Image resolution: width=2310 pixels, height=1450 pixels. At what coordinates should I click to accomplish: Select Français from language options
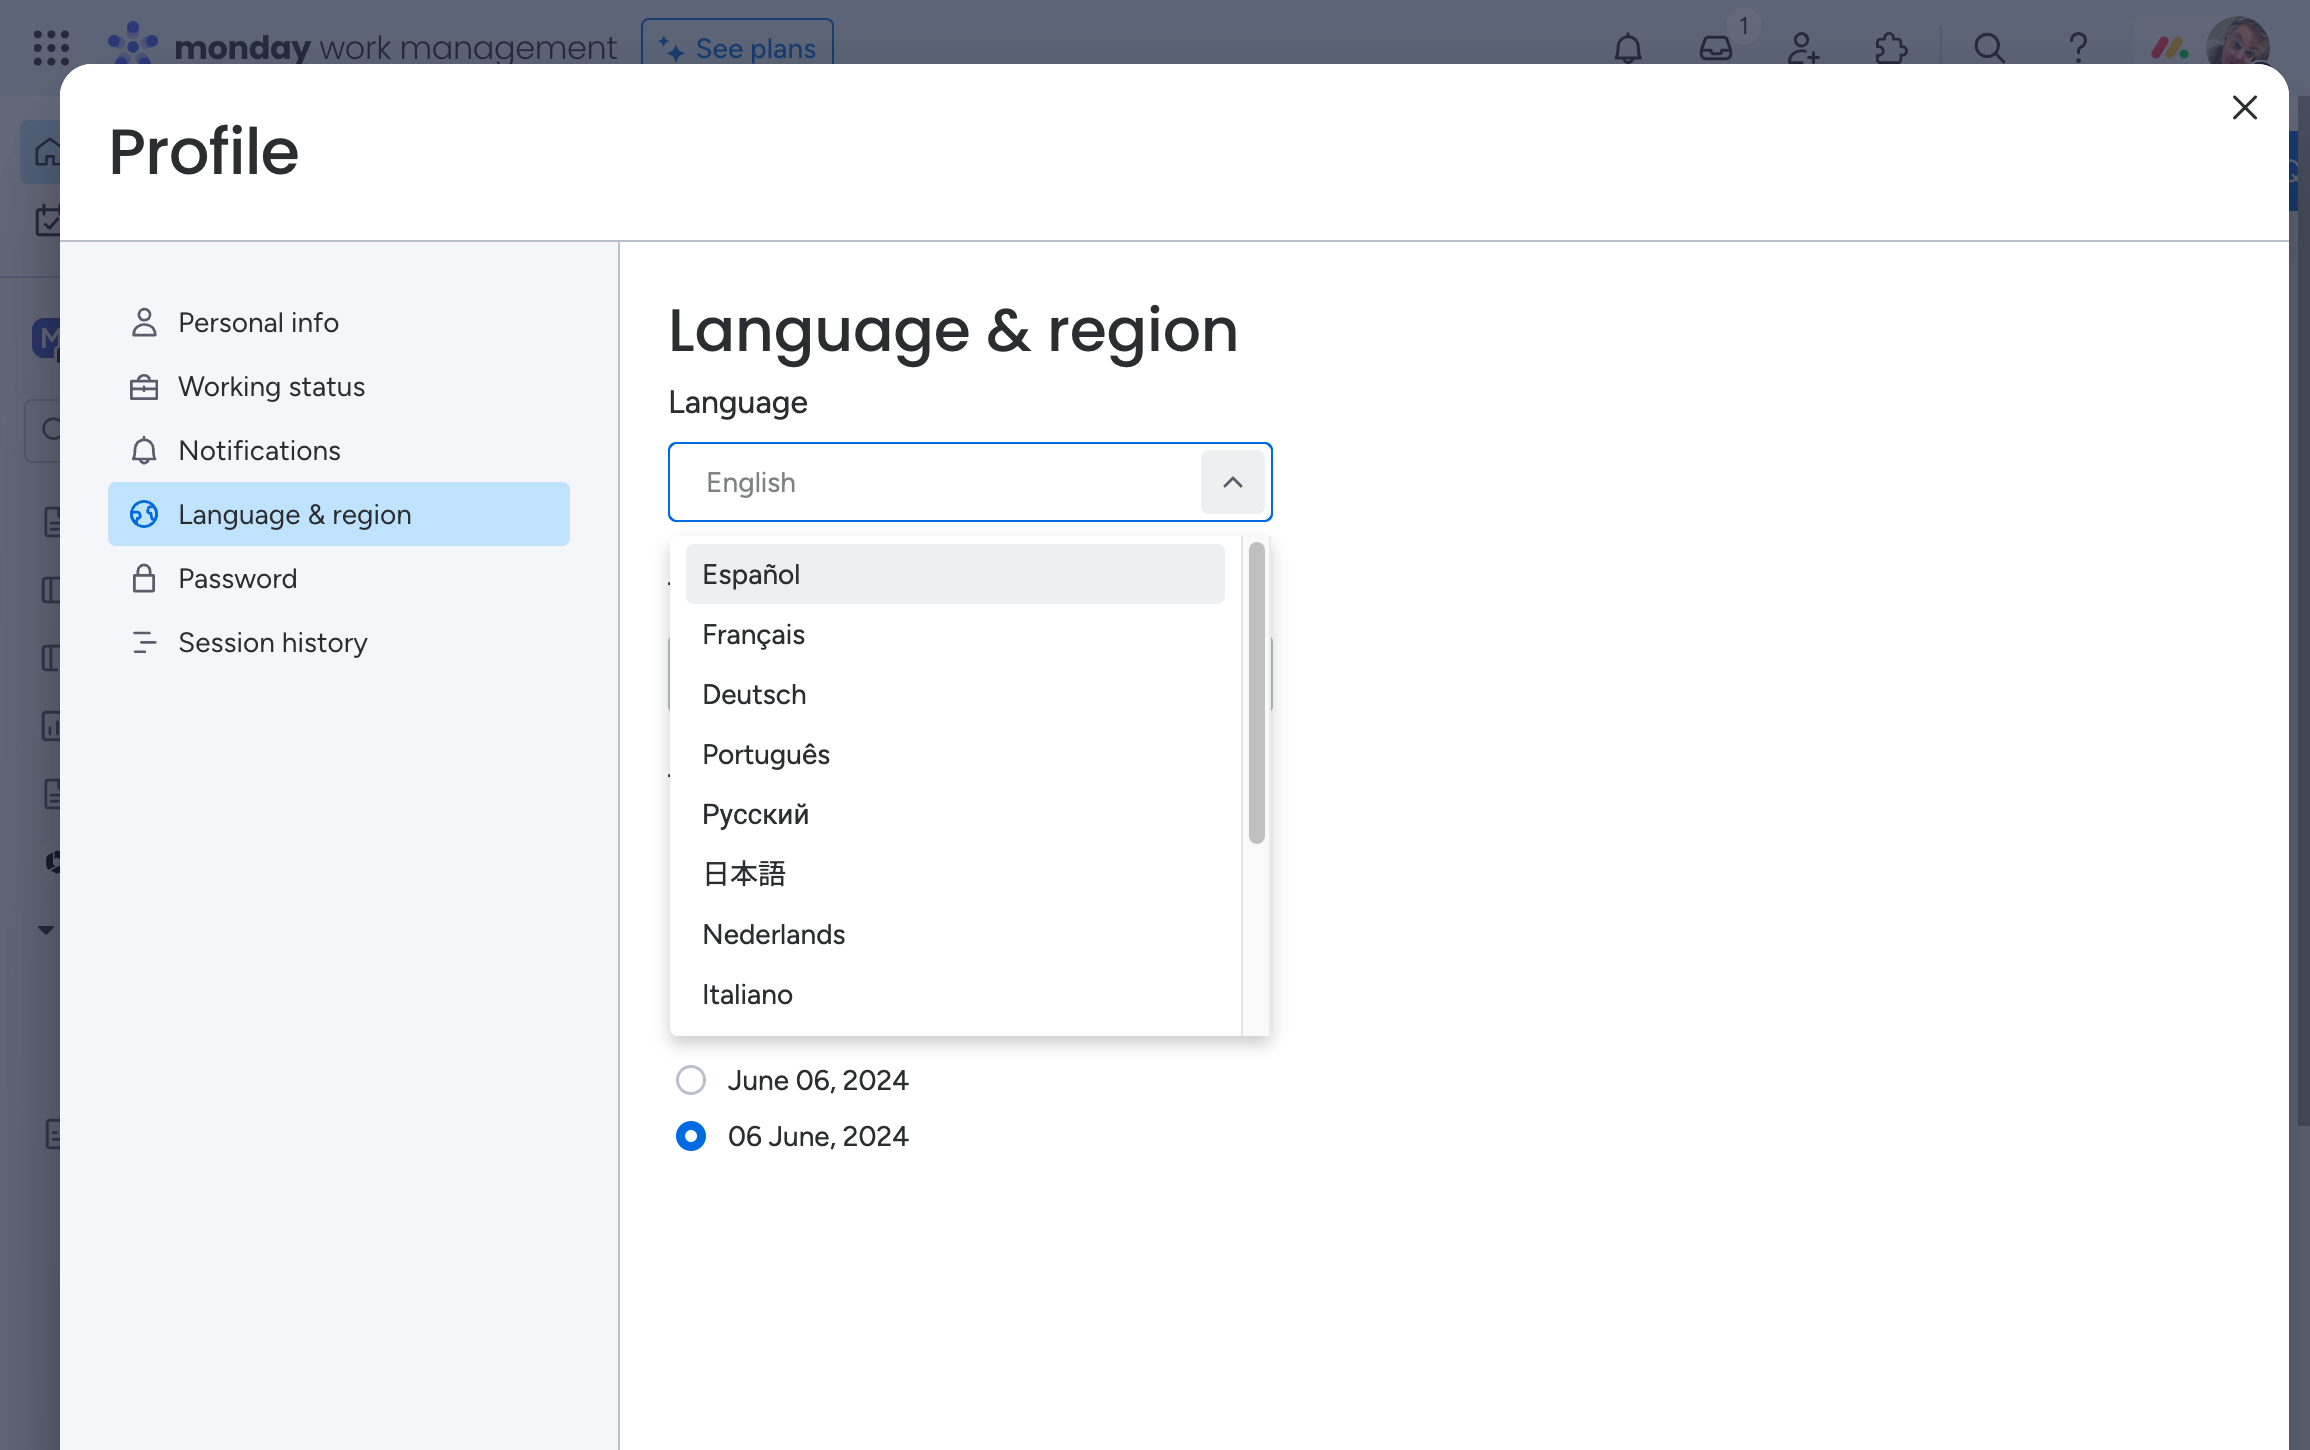[753, 633]
